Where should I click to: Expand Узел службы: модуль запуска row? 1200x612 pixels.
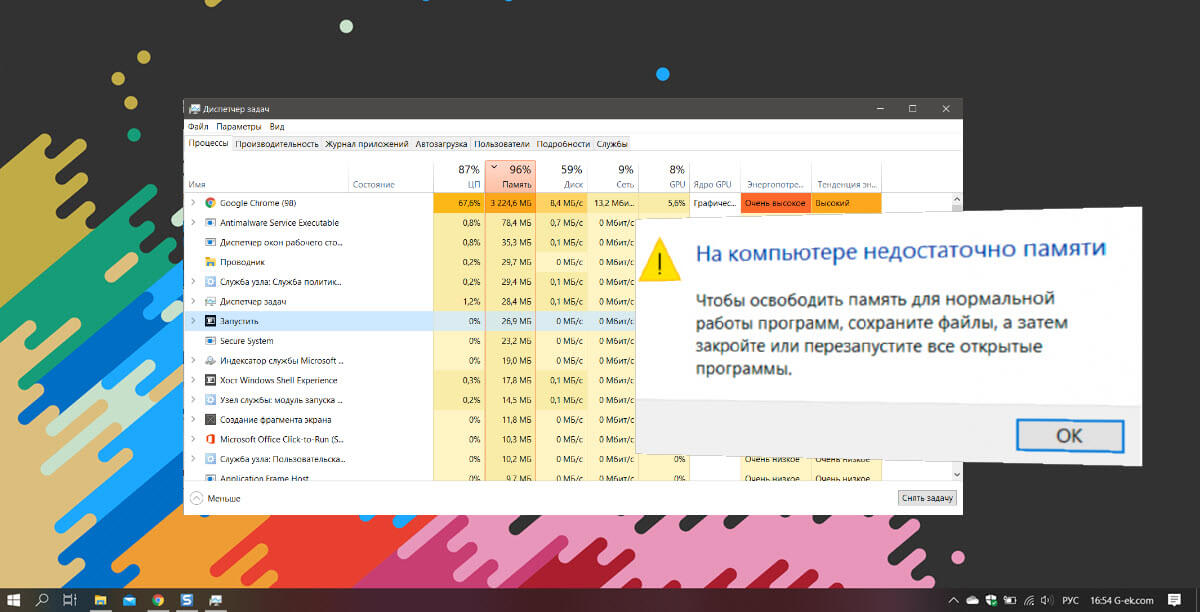[x=193, y=400]
